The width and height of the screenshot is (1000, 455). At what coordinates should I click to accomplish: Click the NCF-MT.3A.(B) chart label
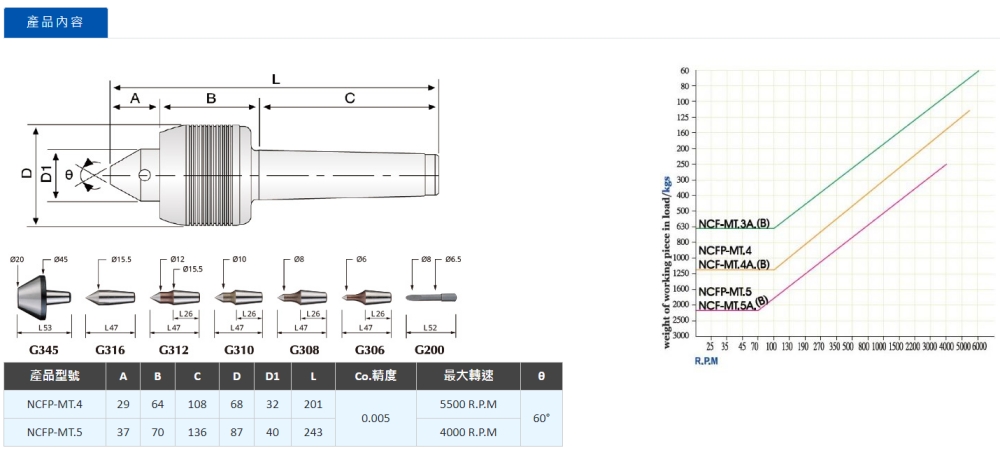[734, 223]
